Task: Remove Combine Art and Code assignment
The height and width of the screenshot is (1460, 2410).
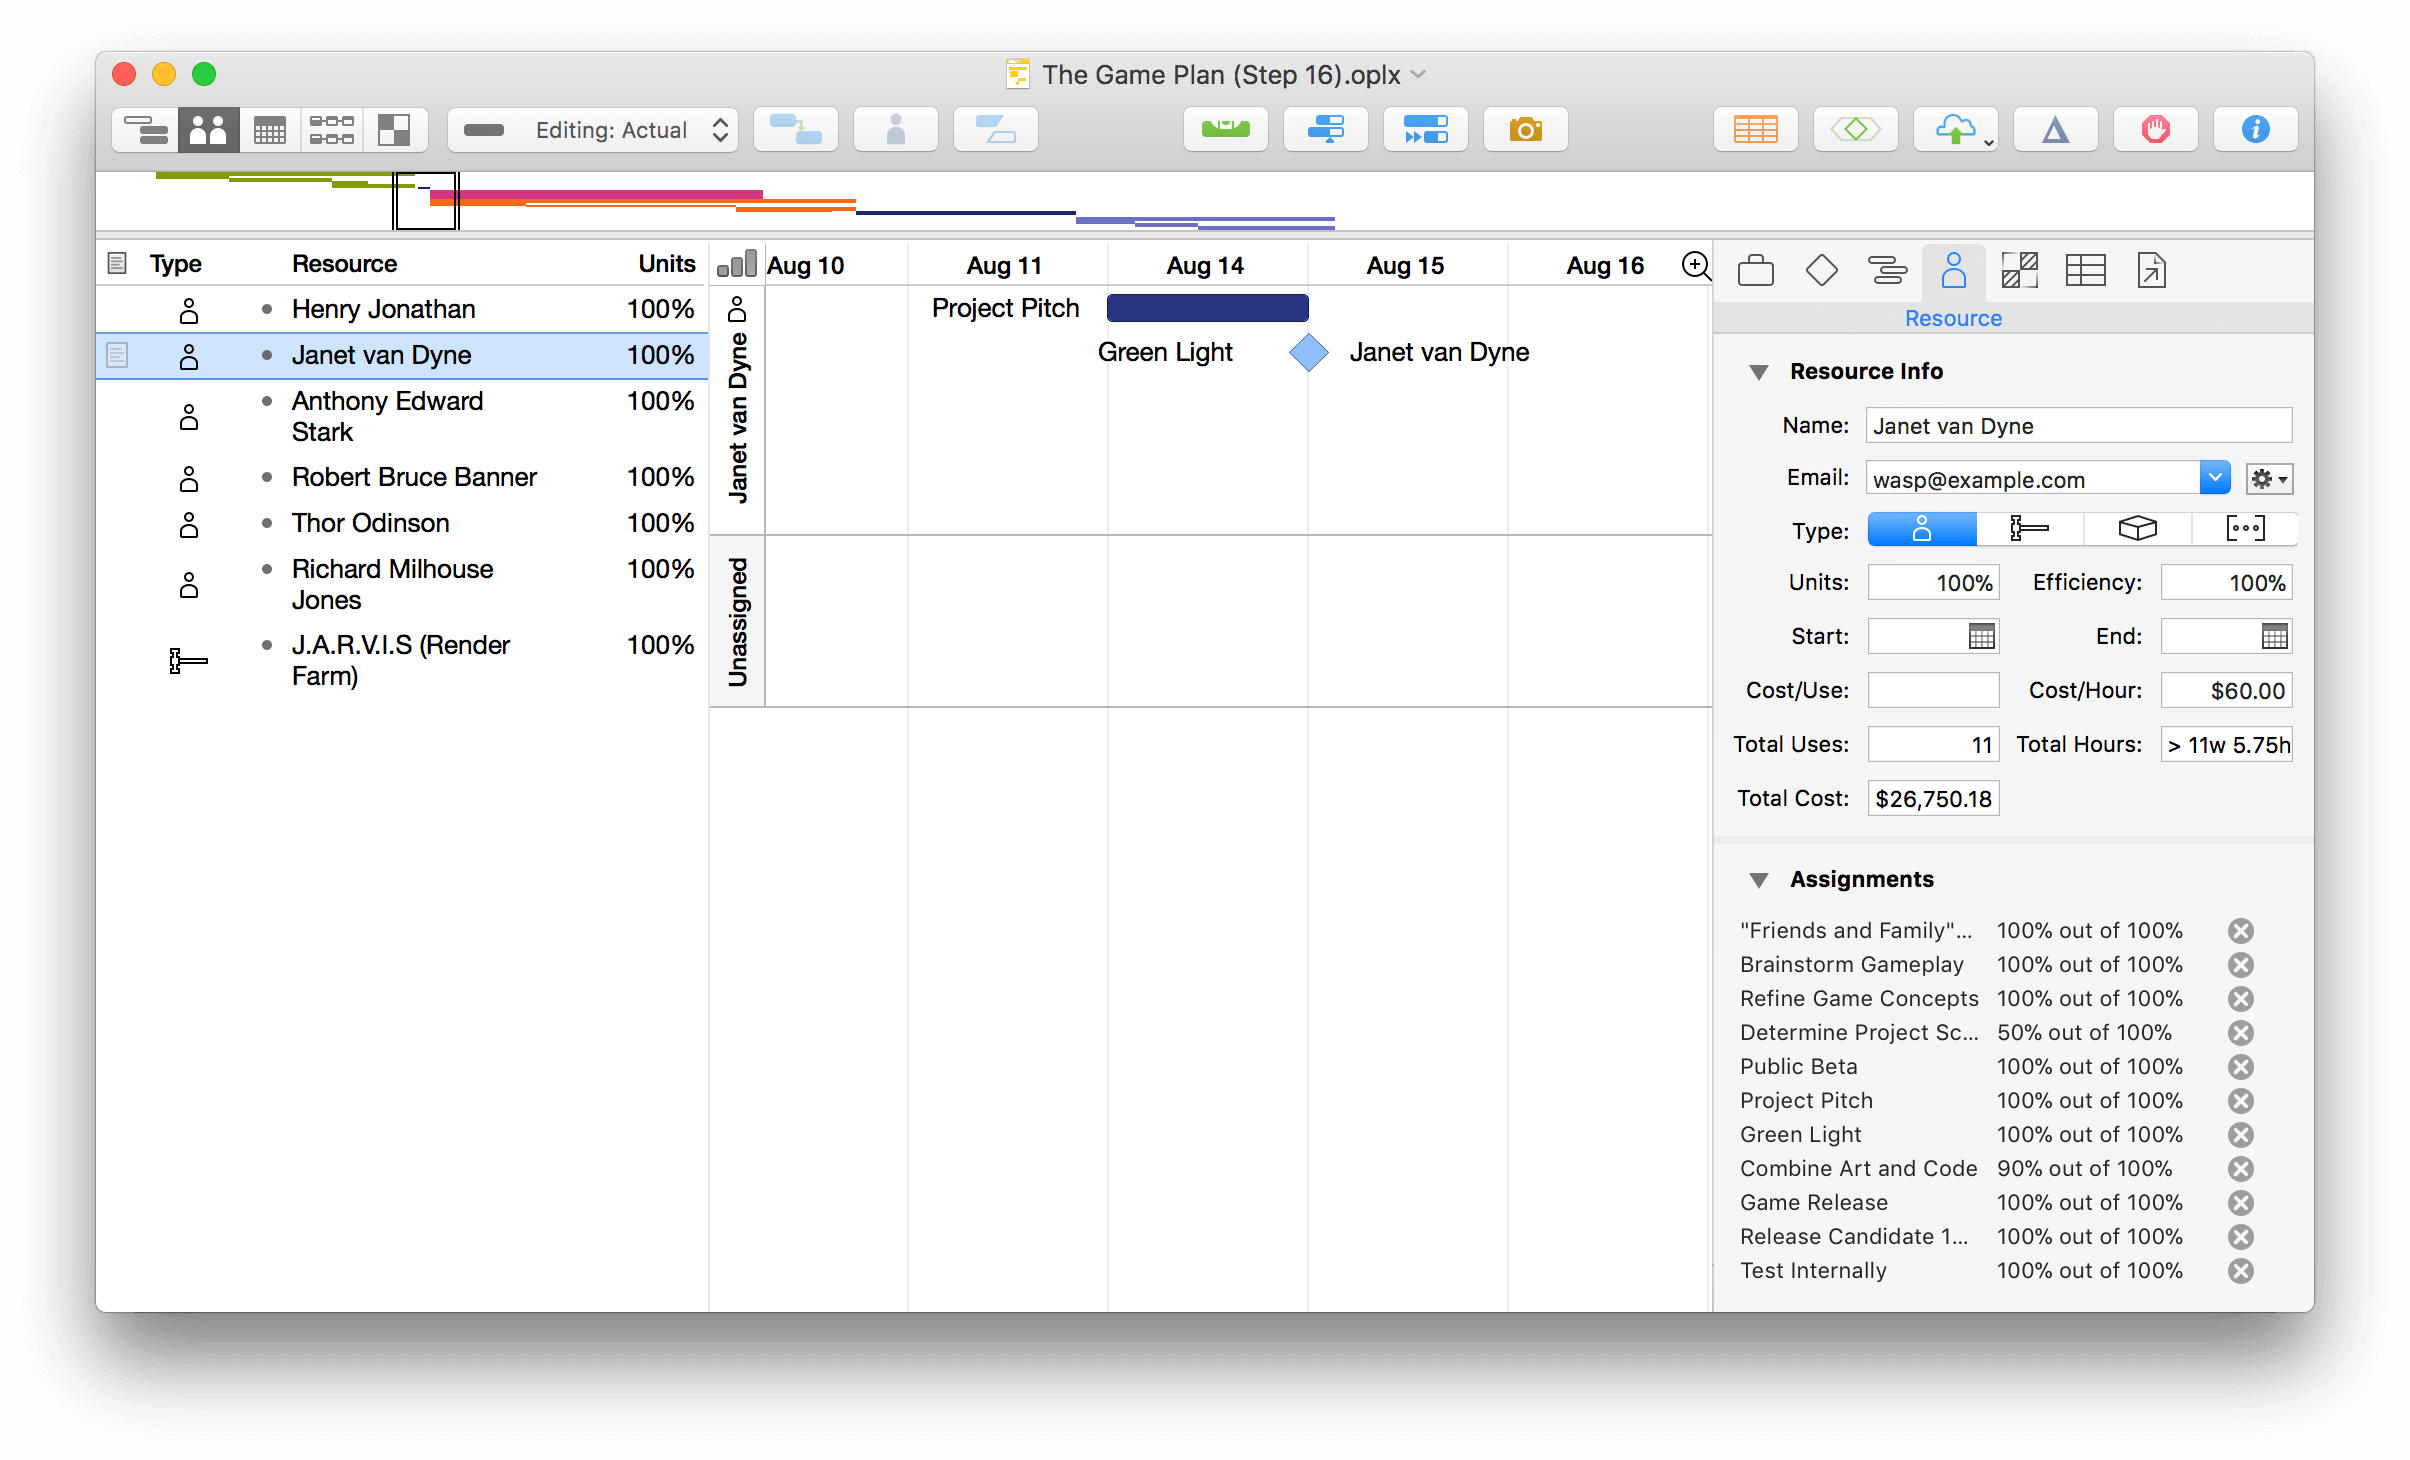Action: coord(2281,1169)
